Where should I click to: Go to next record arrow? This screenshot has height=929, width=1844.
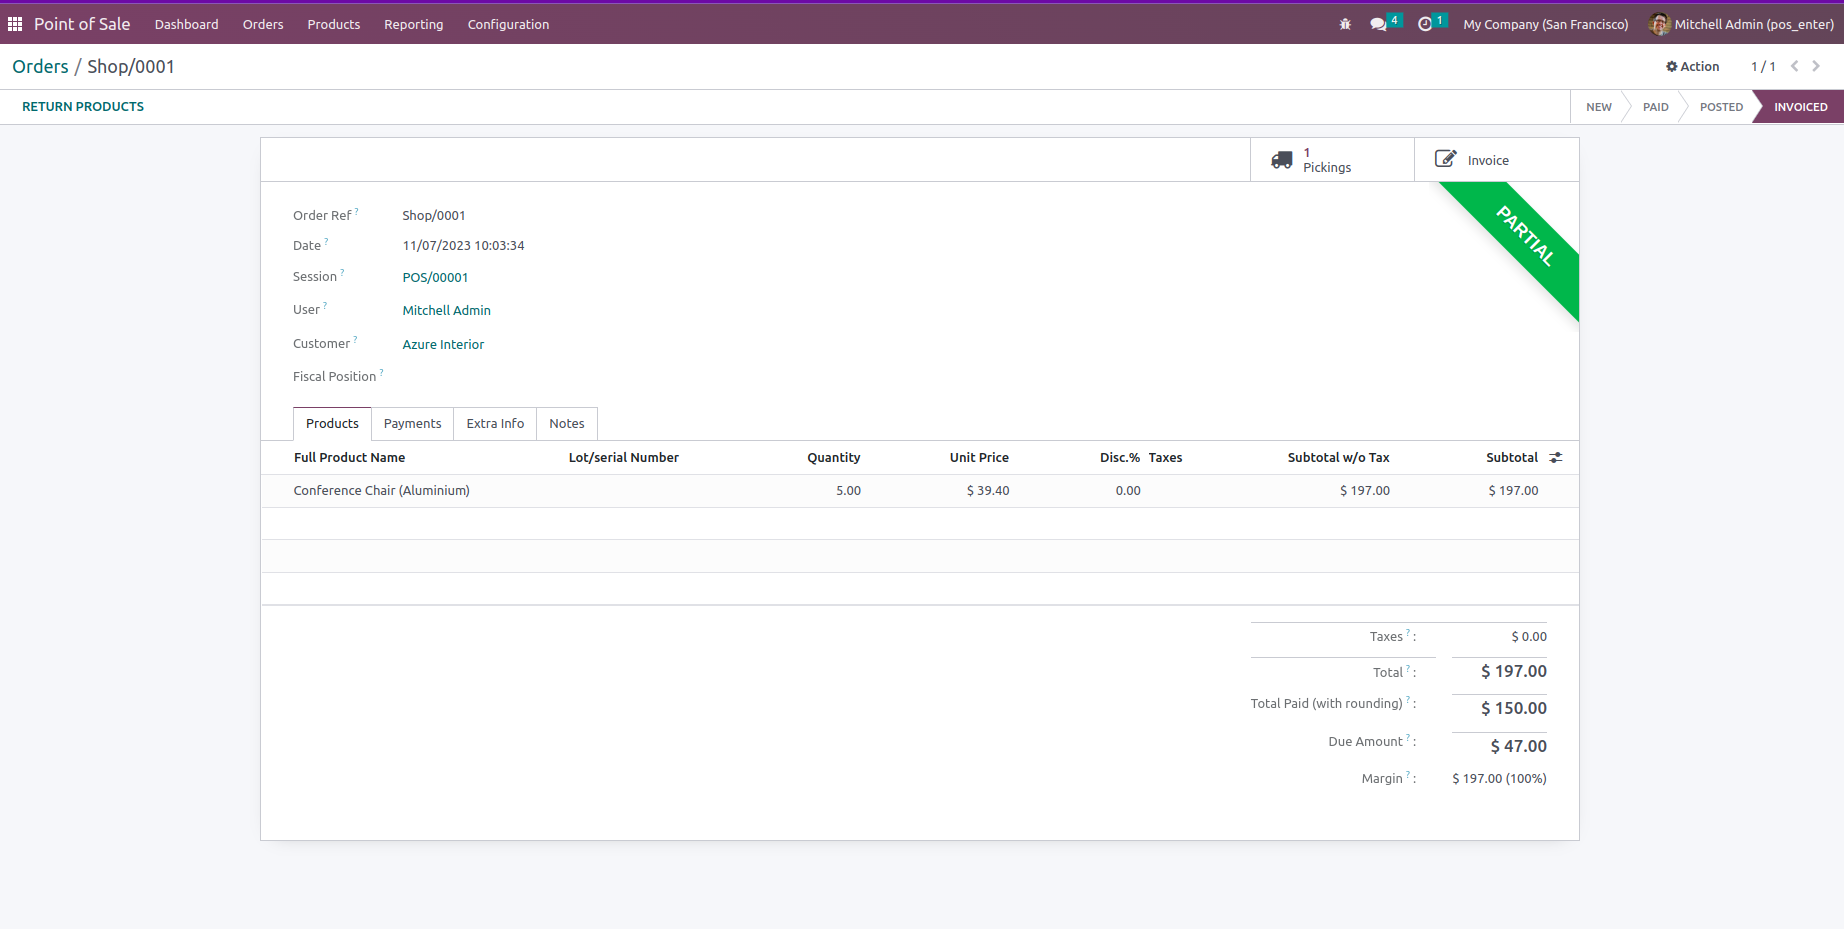click(1816, 66)
